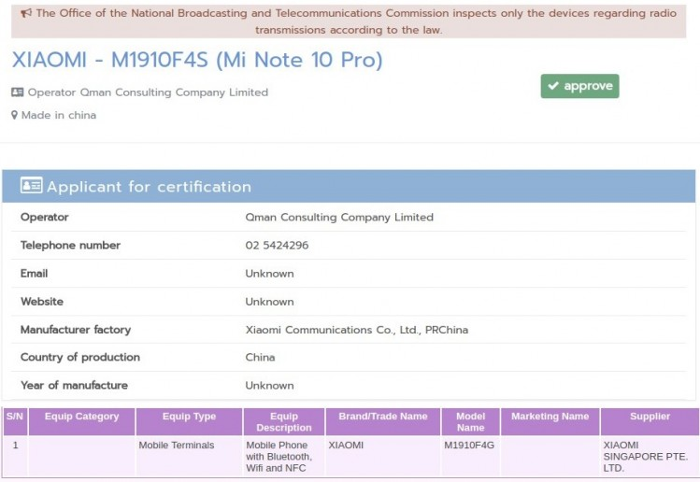The image size is (700, 482).
Task: Click the green approve button
Action: pyautogui.click(x=579, y=86)
